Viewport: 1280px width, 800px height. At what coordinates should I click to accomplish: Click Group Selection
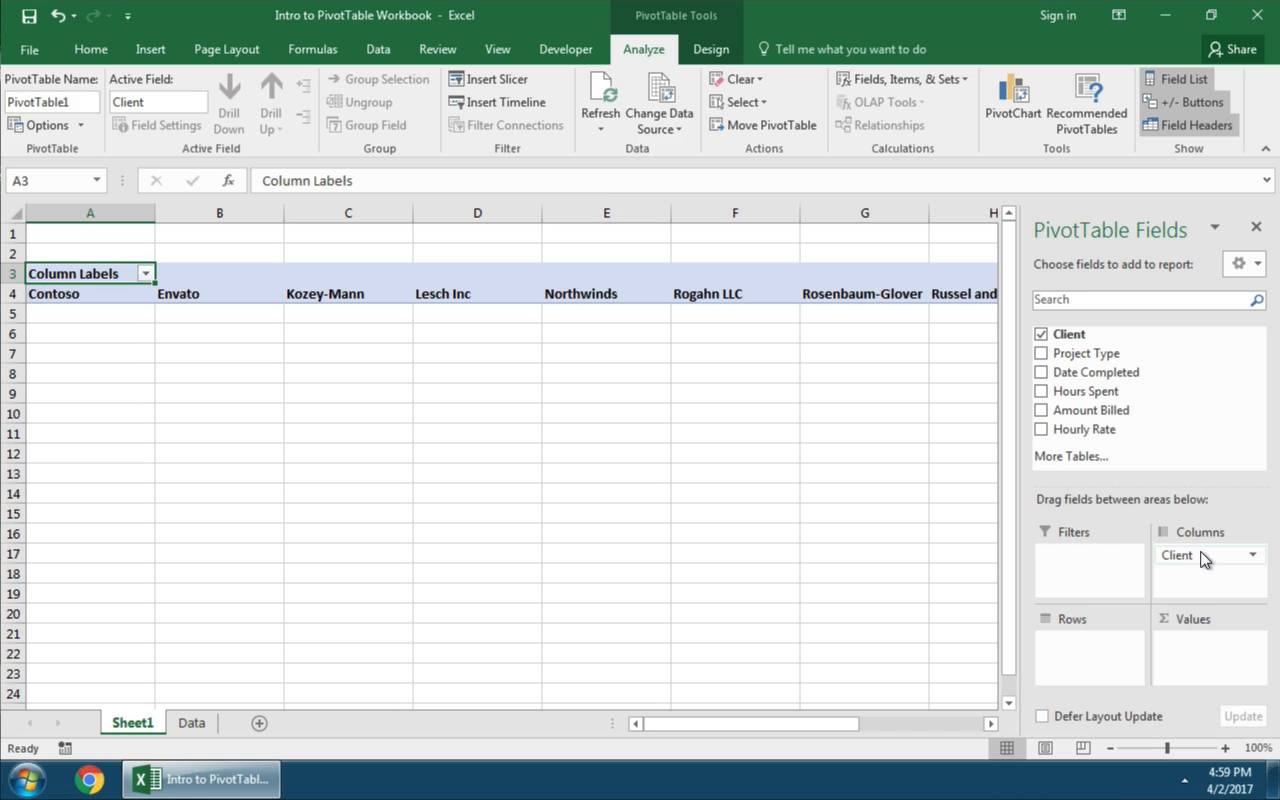pyautogui.click(x=378, y=79)
